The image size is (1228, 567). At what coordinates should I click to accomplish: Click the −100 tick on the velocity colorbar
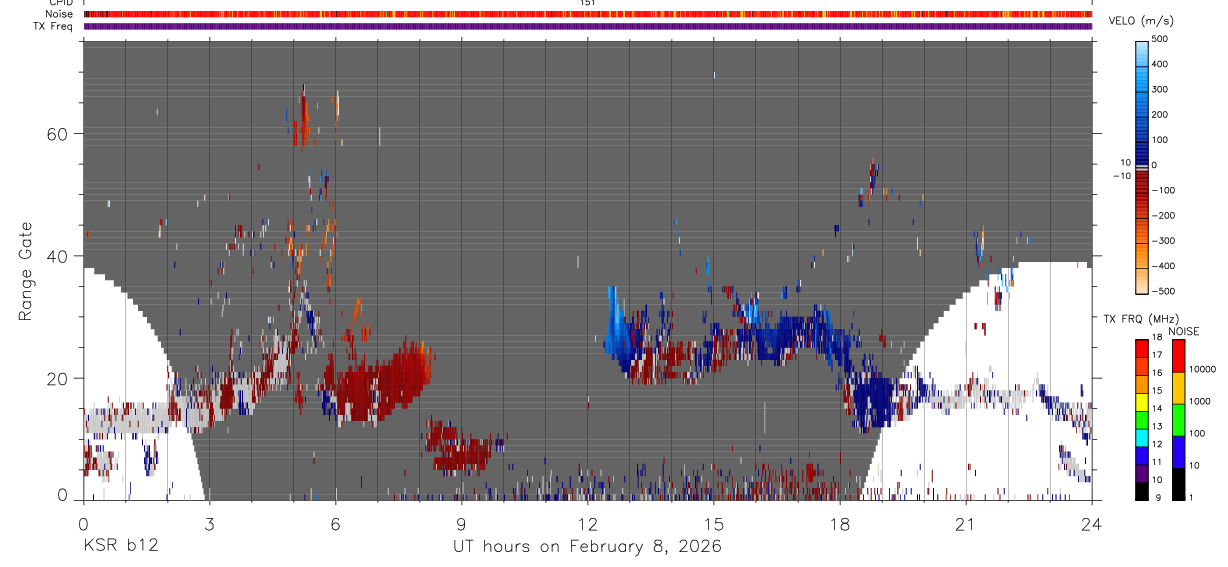[x=1164, y=190]
